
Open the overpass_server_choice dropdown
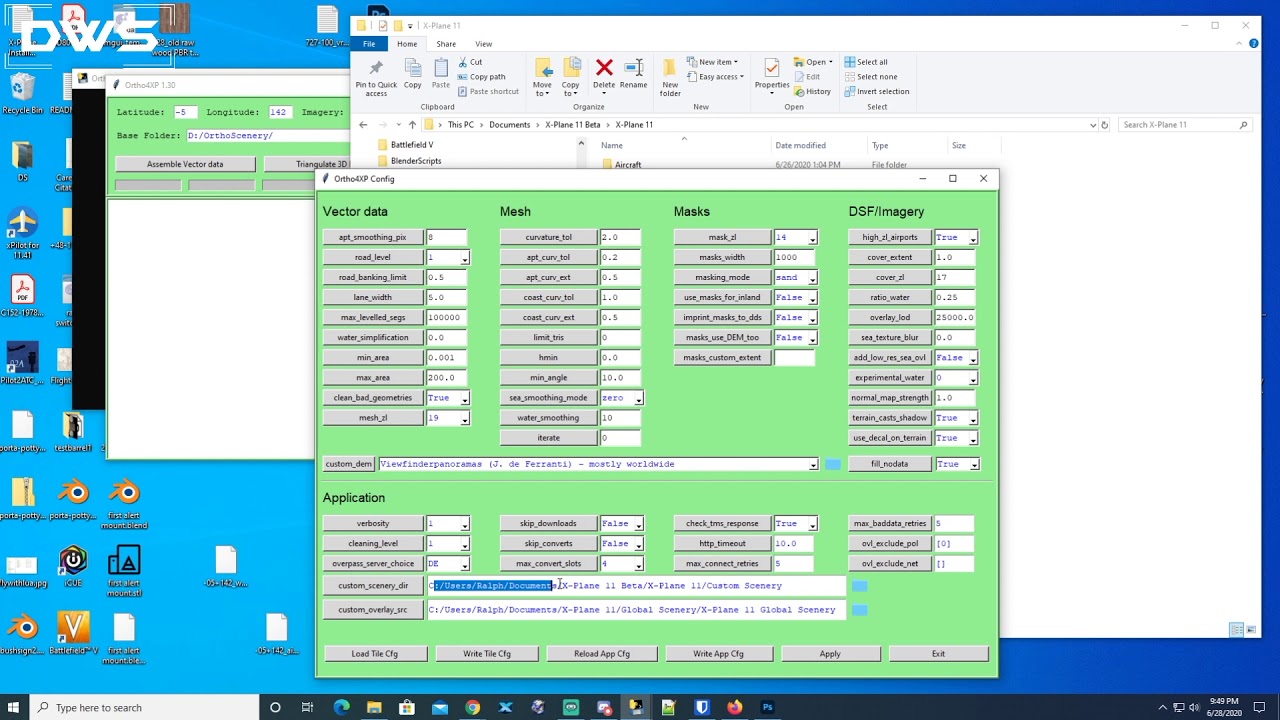(464, 564)
